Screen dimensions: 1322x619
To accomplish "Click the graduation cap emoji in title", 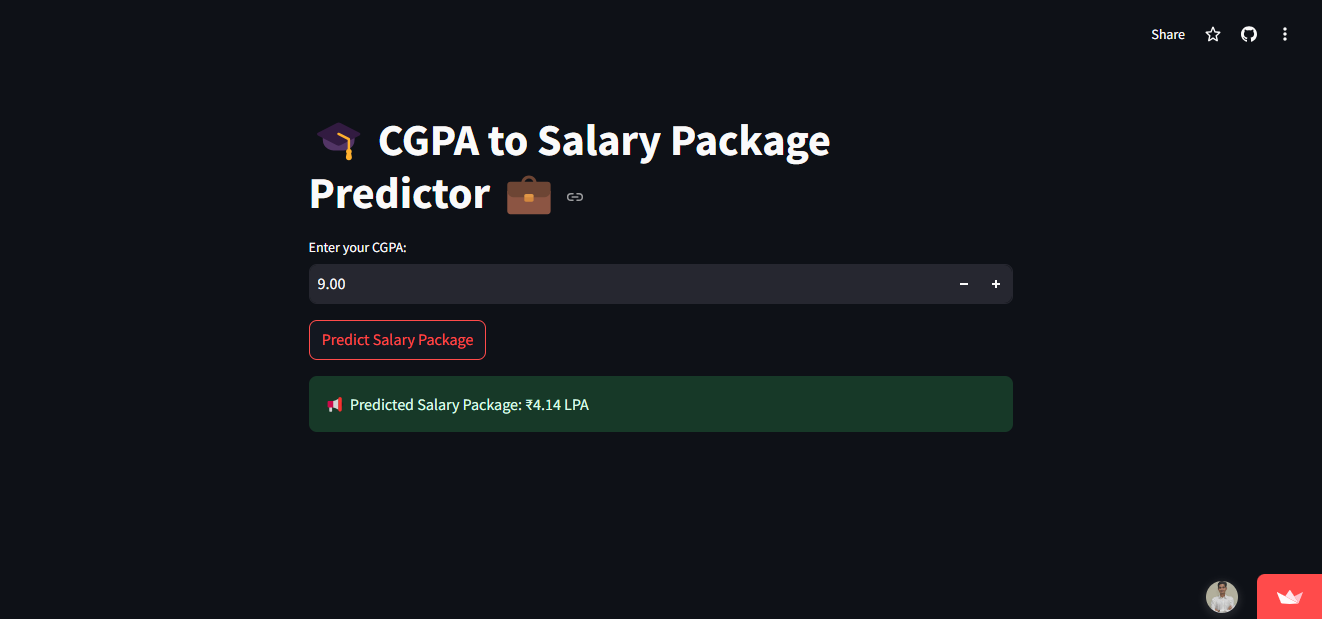I will click(x=338, y=141).
